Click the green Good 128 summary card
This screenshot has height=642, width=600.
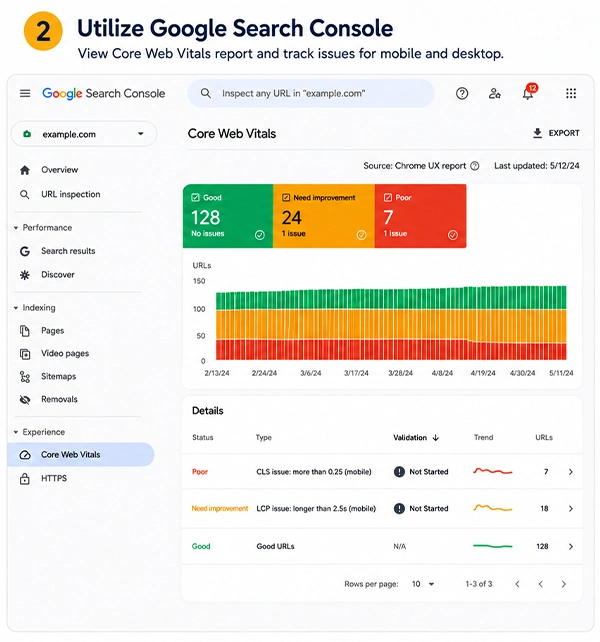(228, 216)
